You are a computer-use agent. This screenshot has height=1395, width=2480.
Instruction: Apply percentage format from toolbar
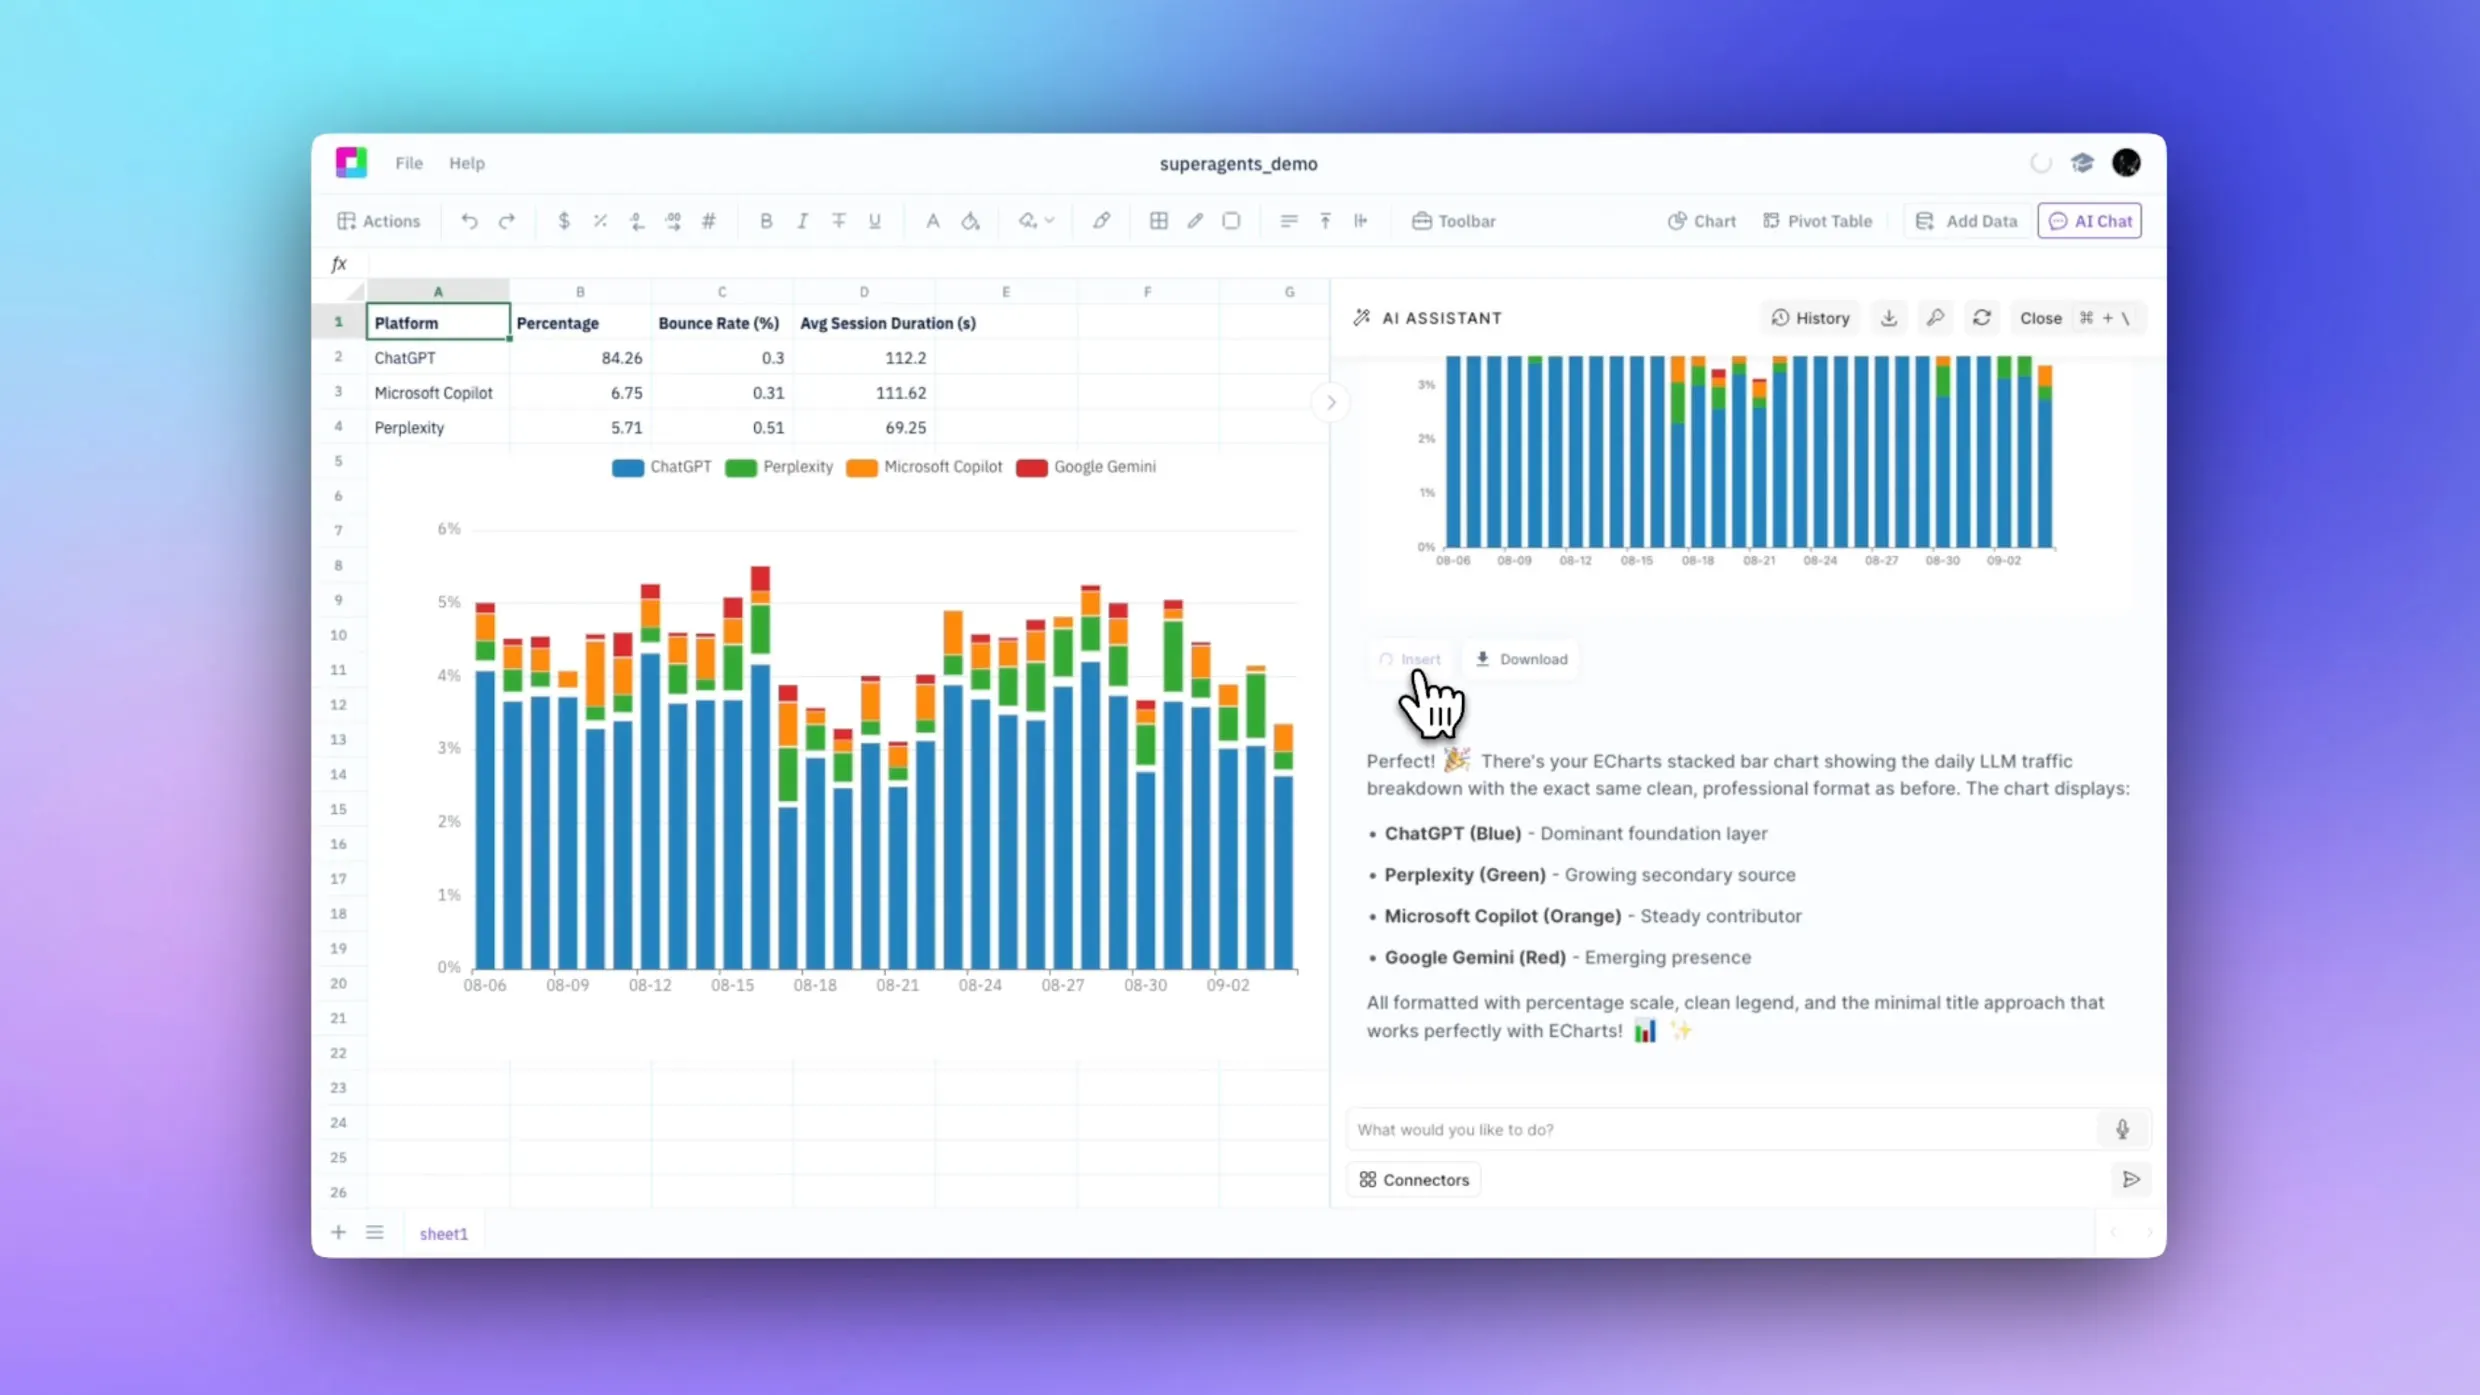point(600,221)
